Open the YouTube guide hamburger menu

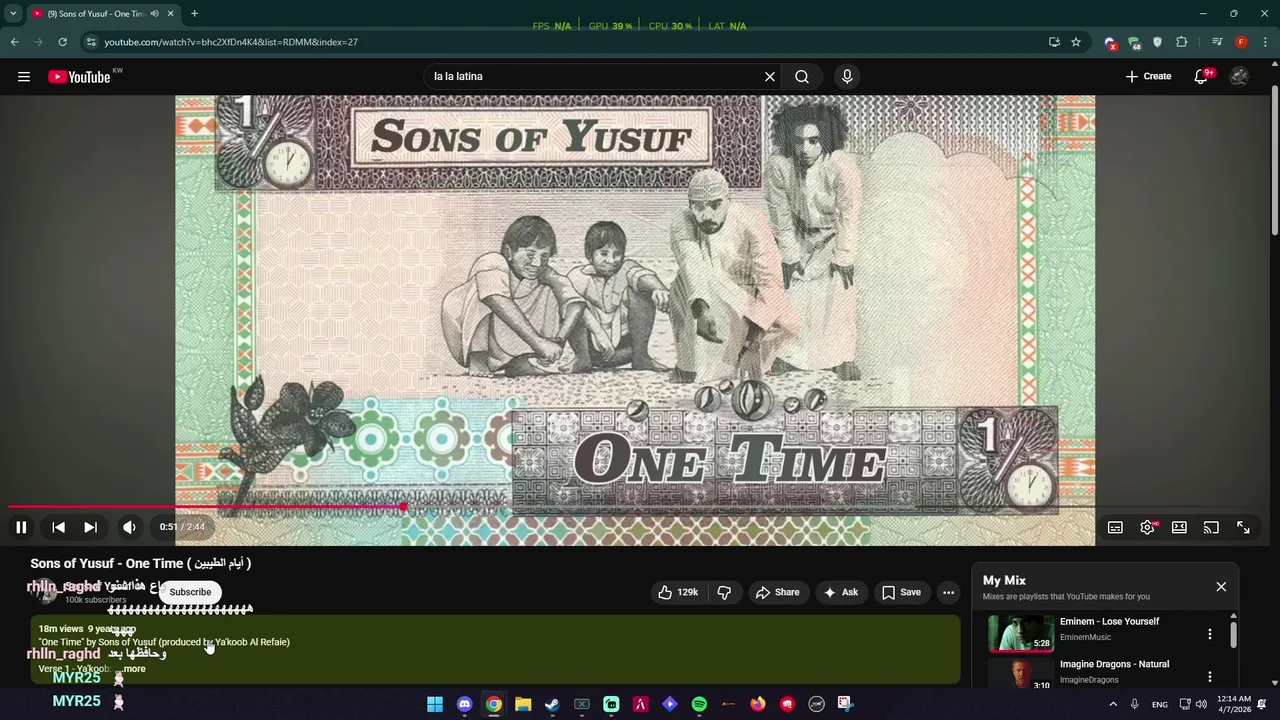24,77
